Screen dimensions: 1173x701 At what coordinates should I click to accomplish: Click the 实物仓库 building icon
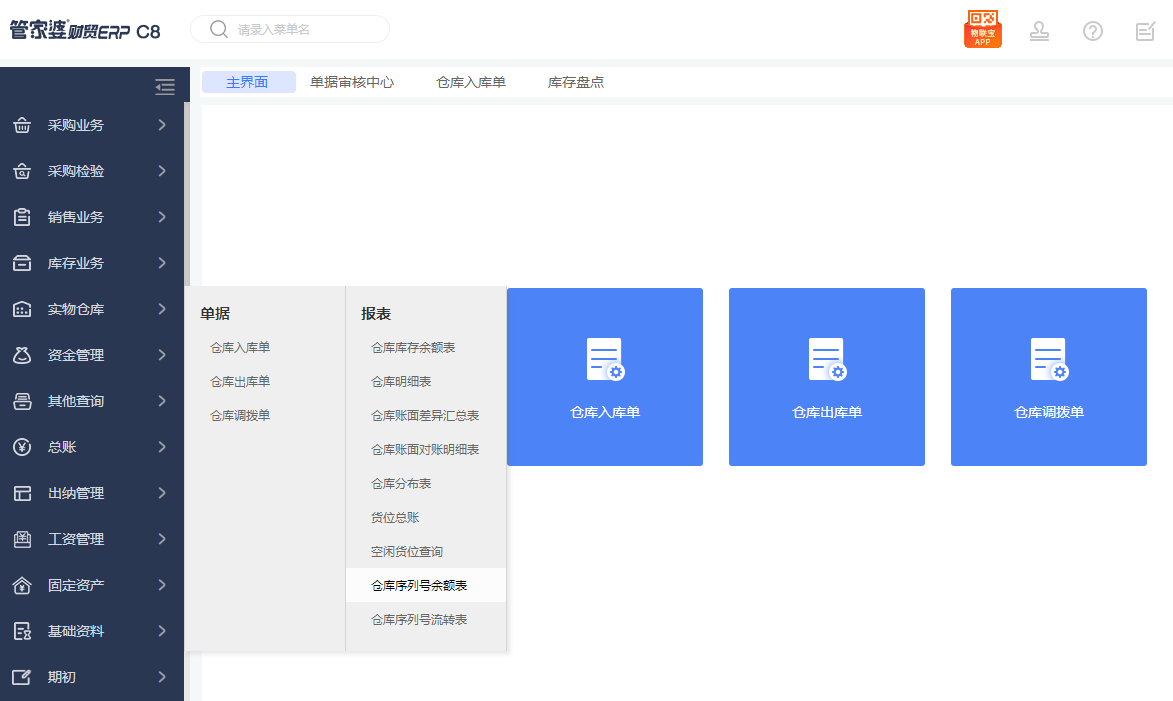pos(22,309)
